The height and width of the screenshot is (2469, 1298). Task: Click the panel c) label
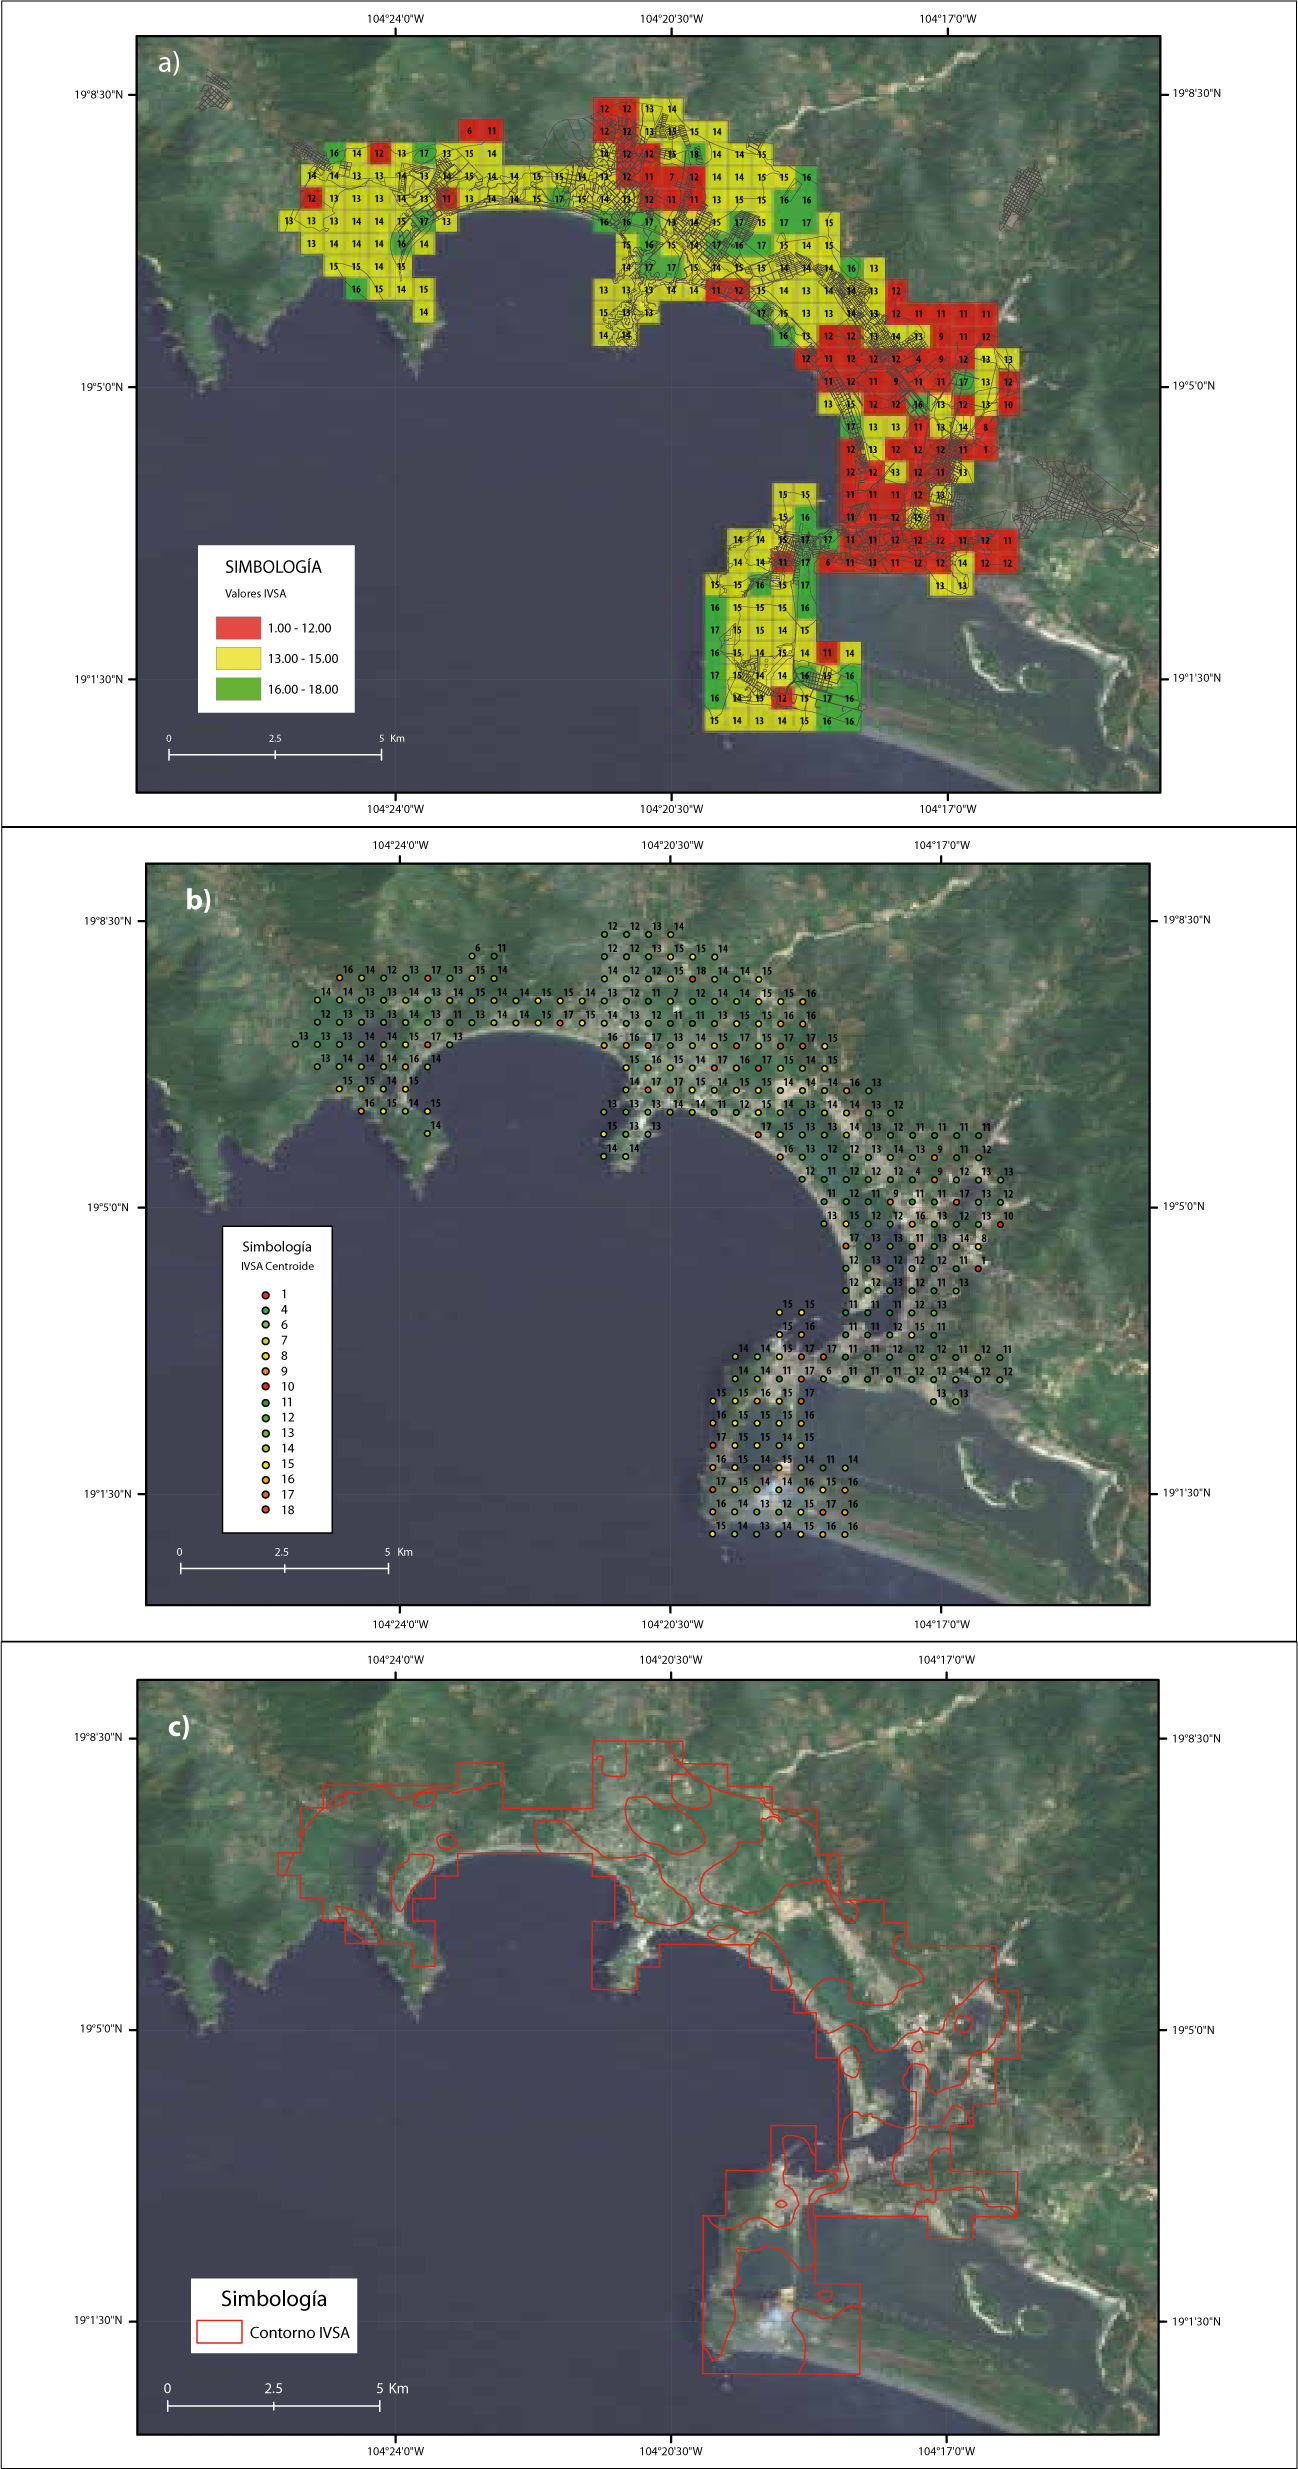click(178, 1727)
